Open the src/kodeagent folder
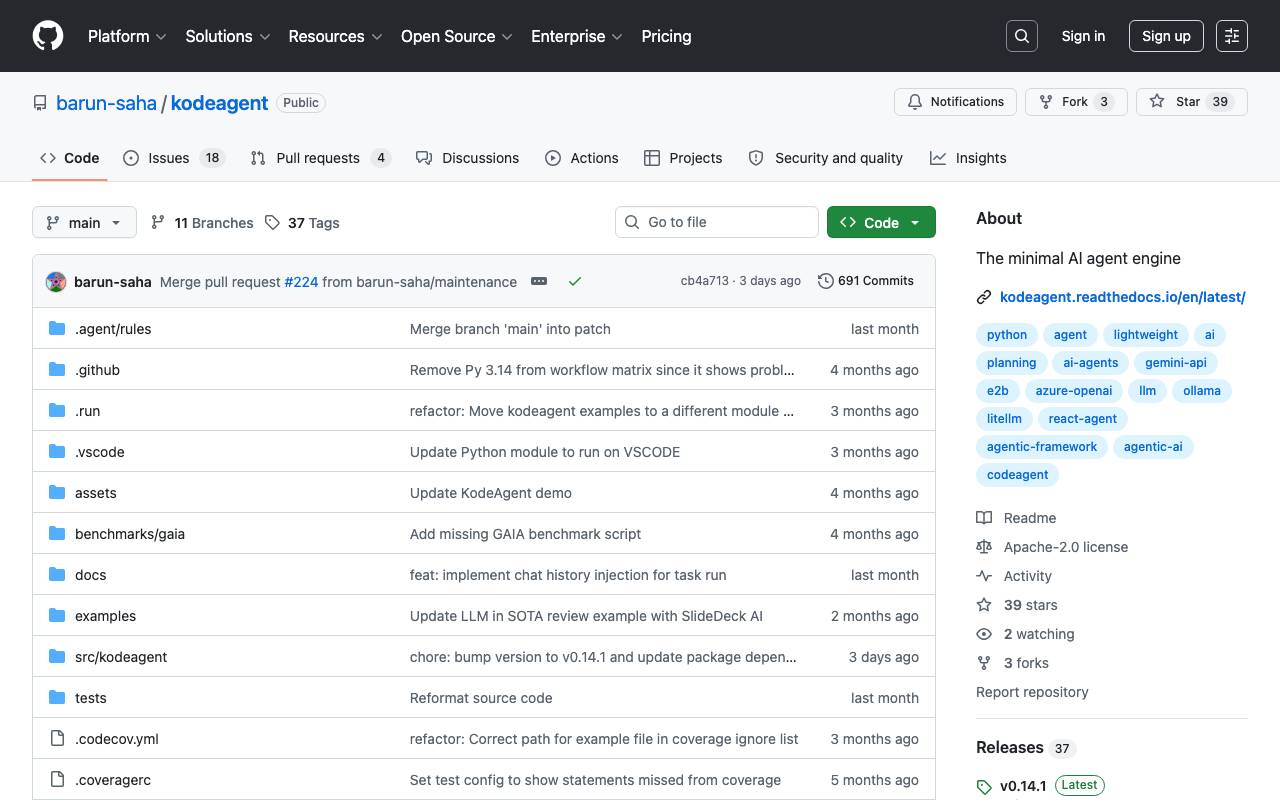Image resolution: width=1280 pixels, height=800 pixels. 121,657
